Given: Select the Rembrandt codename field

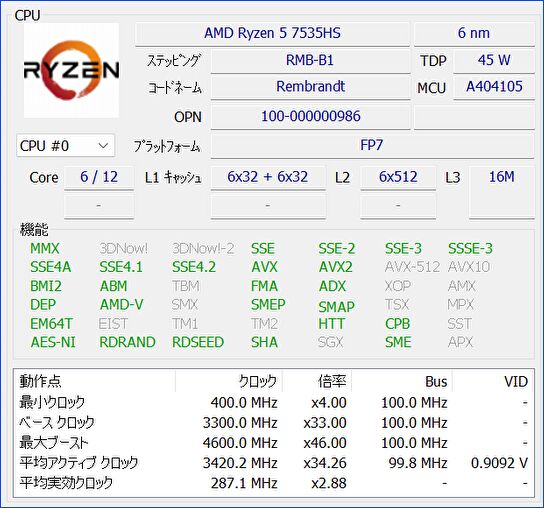Looking at the screenshot, I should pyautogui.click(x=310, y=87).
